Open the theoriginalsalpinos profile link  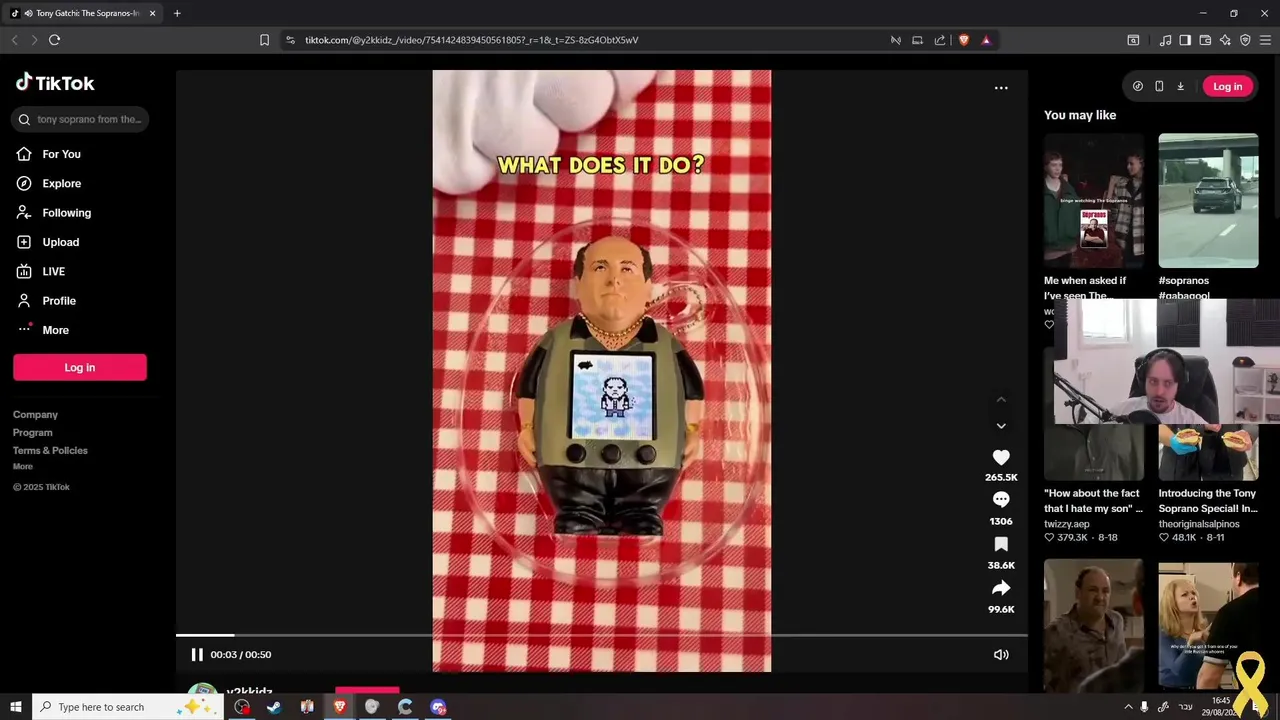1199,524
